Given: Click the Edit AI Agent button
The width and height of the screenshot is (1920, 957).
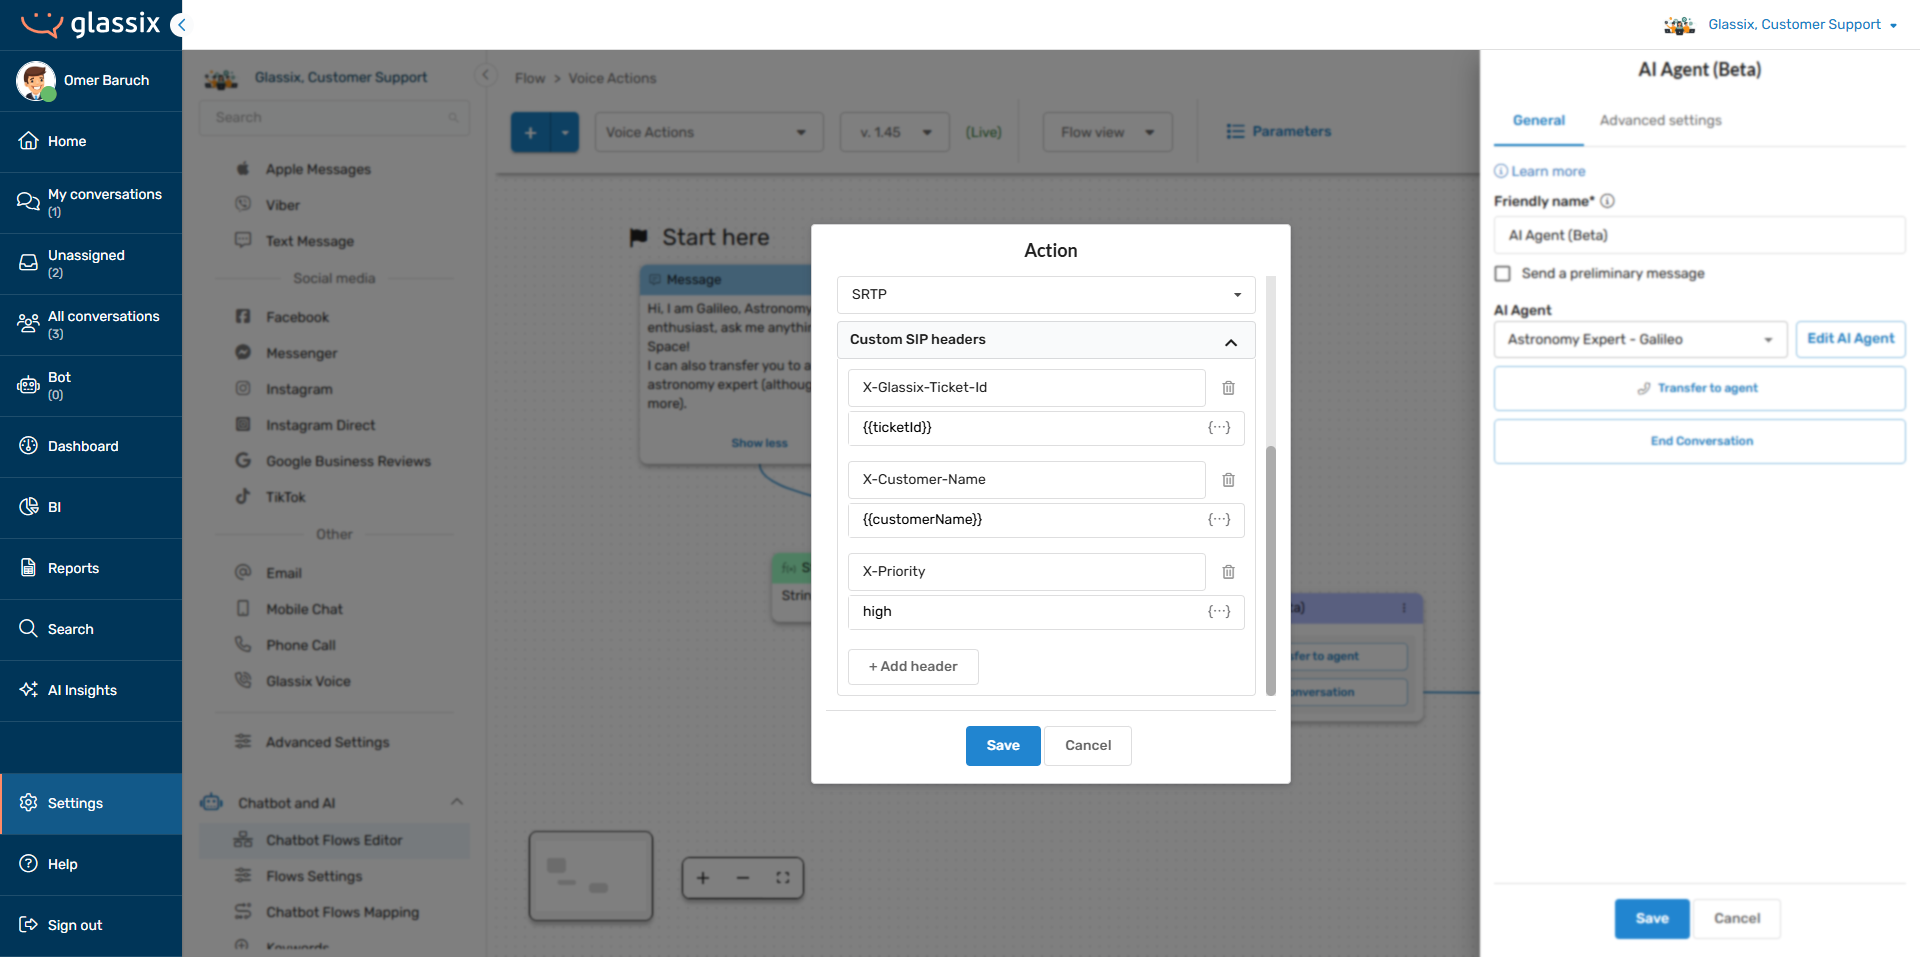Looking at the screenshot, I should (x=1850, y=339).
